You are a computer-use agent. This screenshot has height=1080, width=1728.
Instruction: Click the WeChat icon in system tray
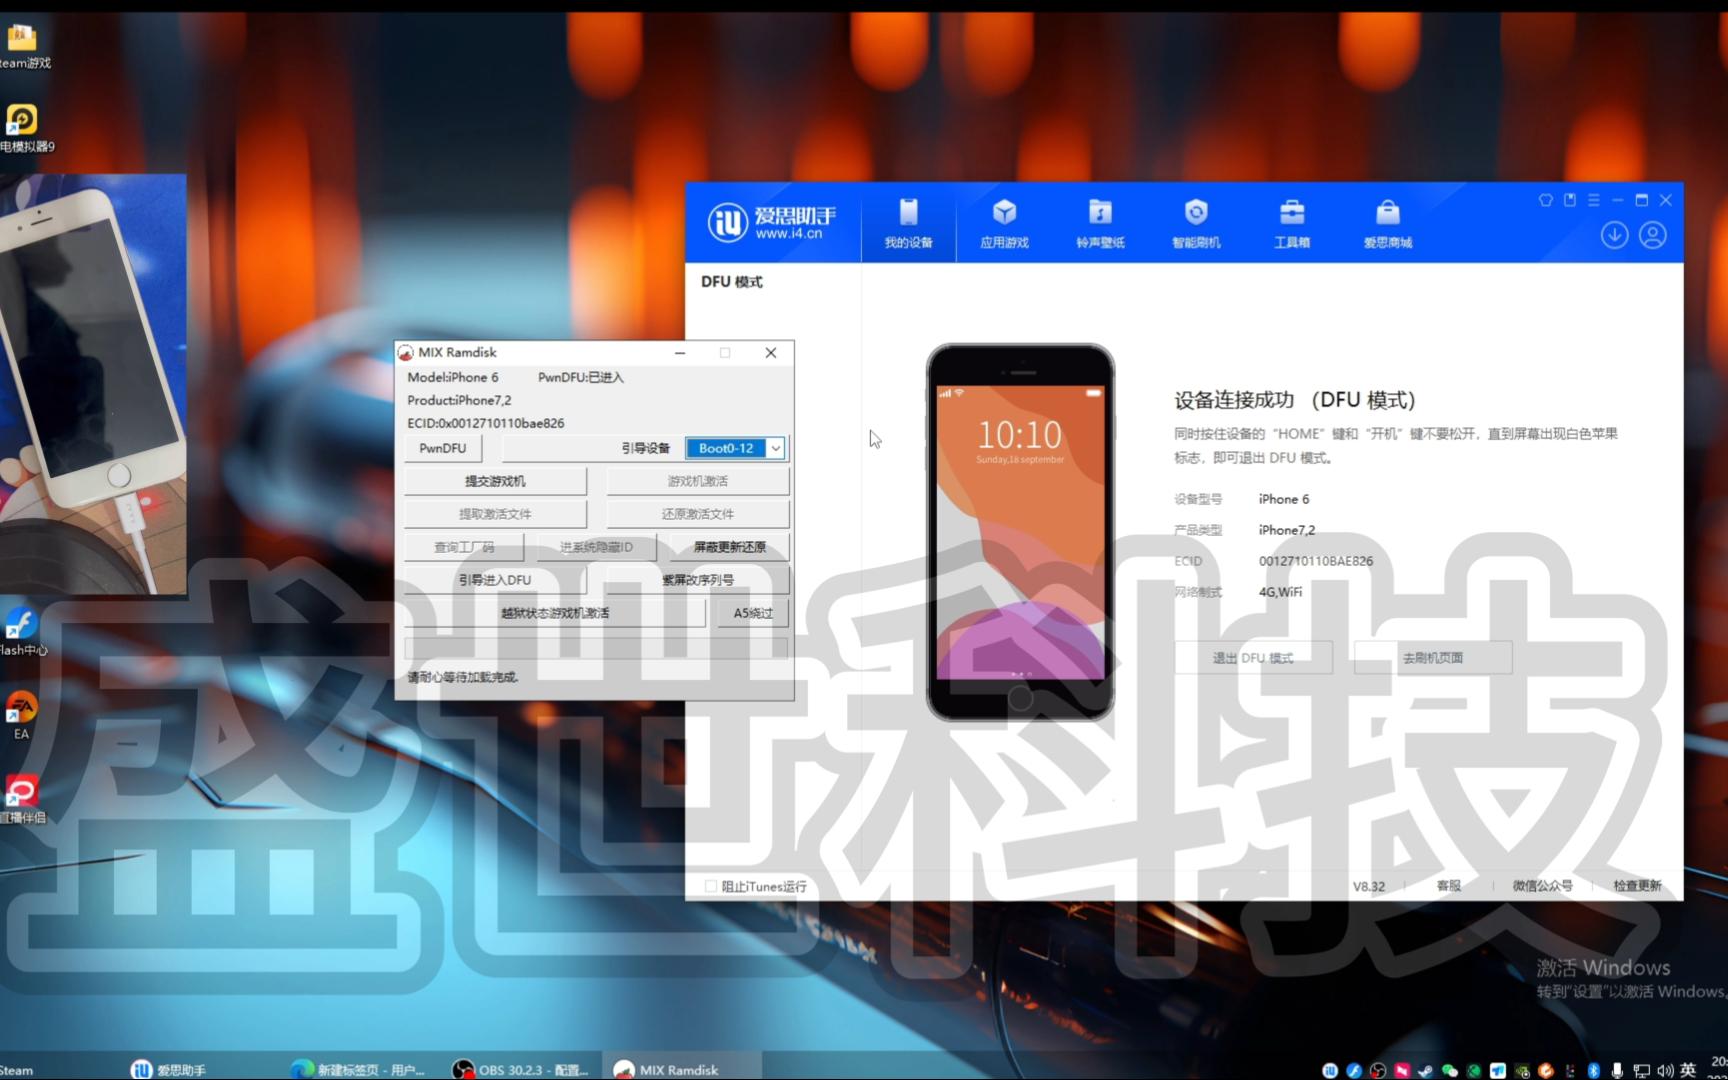[x=1449, y=1070]
